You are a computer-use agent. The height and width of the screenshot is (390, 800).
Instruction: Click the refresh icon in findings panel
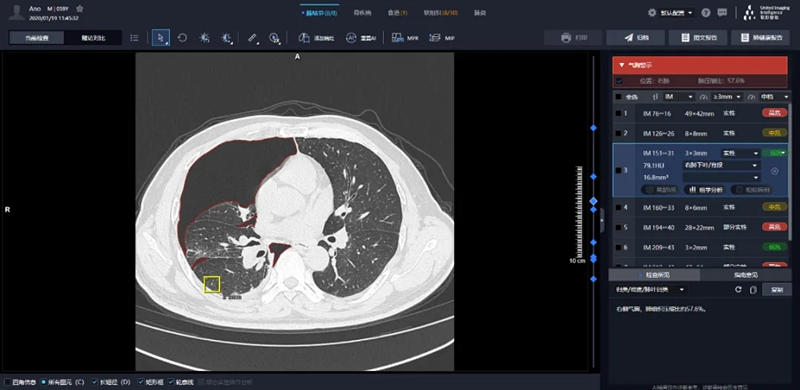coord(738,290)
